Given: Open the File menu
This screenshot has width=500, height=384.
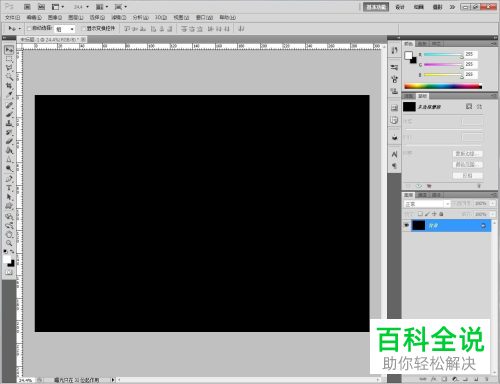Looking at the screenshot, I should [x=13, y=17].
